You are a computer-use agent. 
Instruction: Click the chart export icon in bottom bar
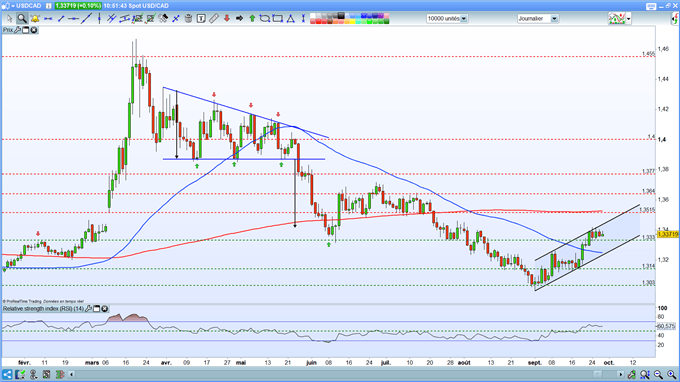point(20,374)
